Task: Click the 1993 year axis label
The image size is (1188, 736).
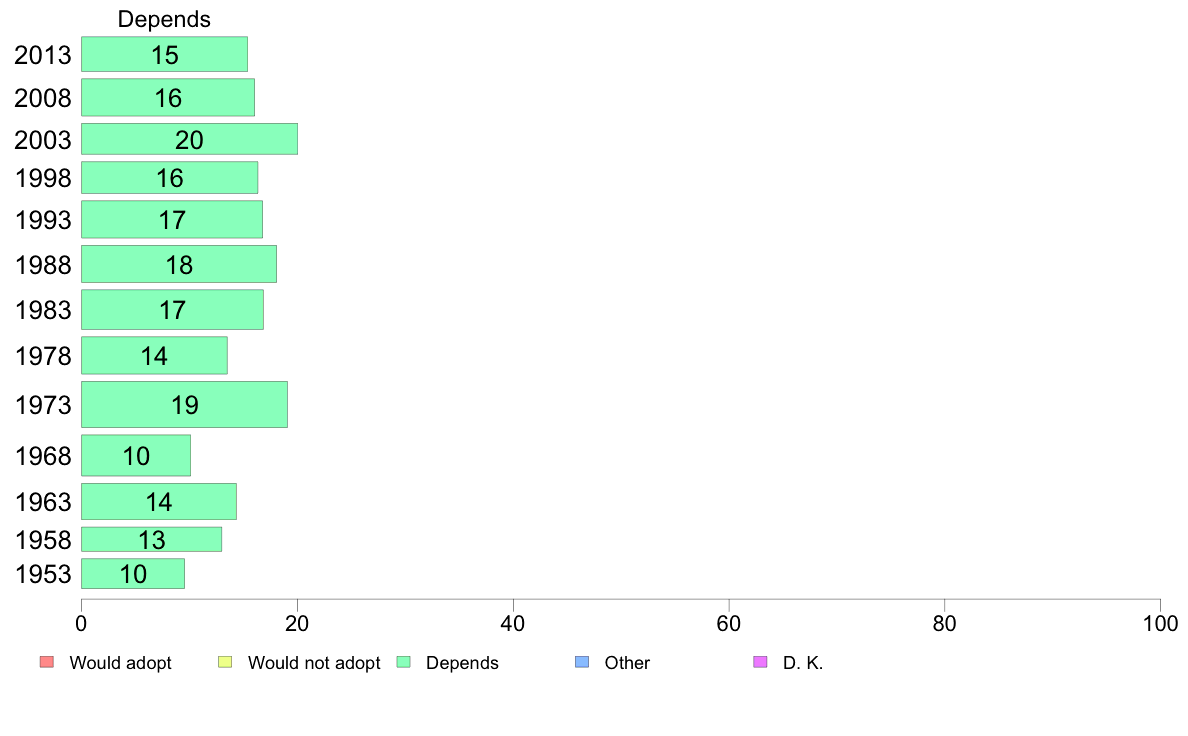Action: tap(43, 220)
